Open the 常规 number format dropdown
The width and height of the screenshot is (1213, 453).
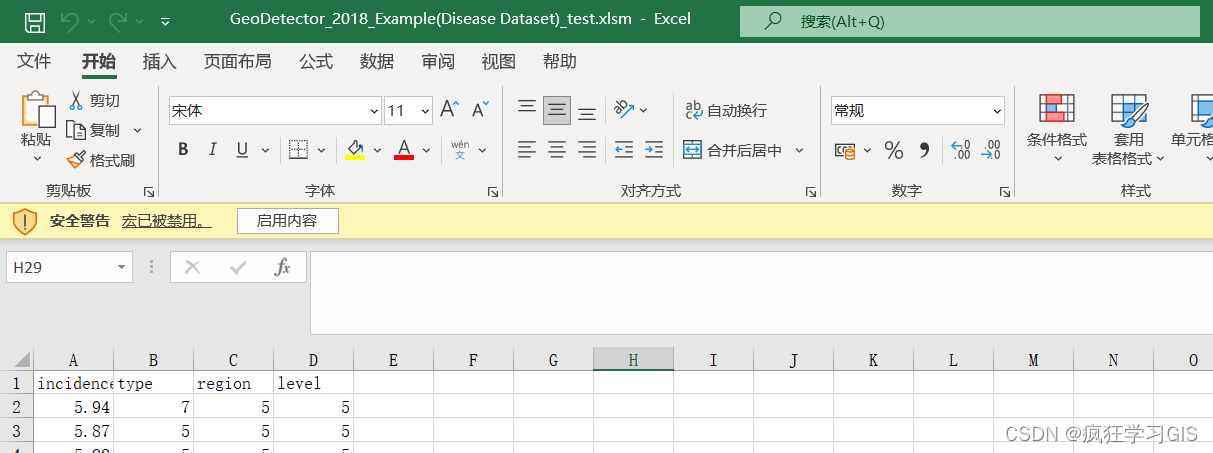point(997,111)
